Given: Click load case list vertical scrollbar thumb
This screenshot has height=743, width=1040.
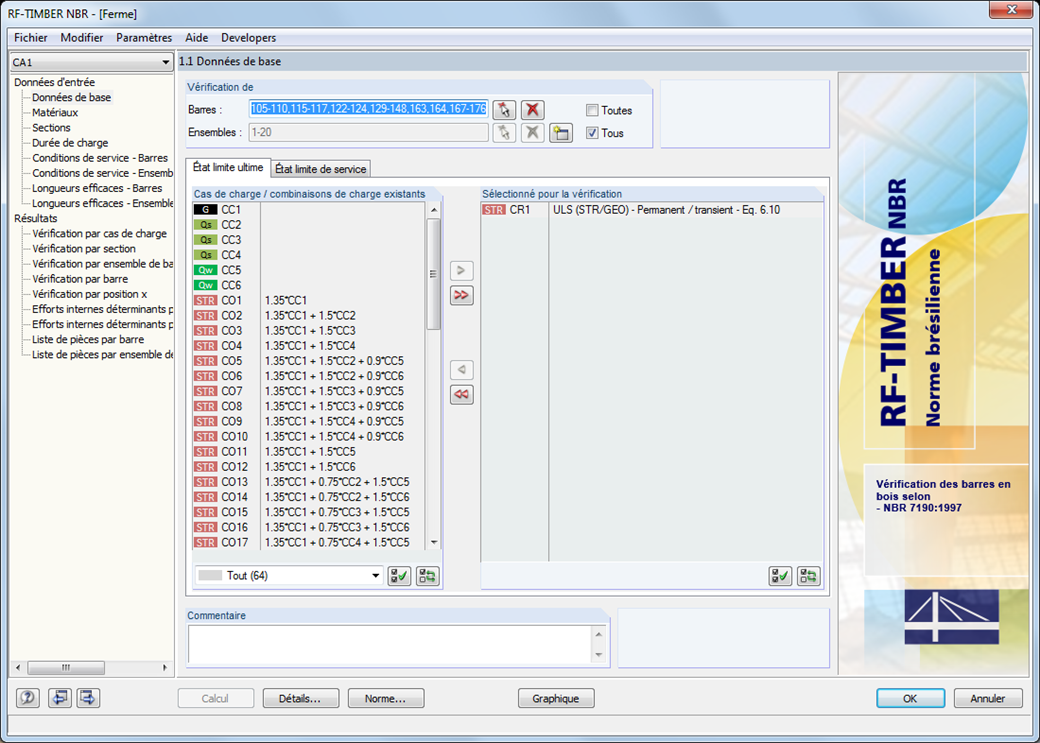Looking at the screenshot, I should pos(433,273).
